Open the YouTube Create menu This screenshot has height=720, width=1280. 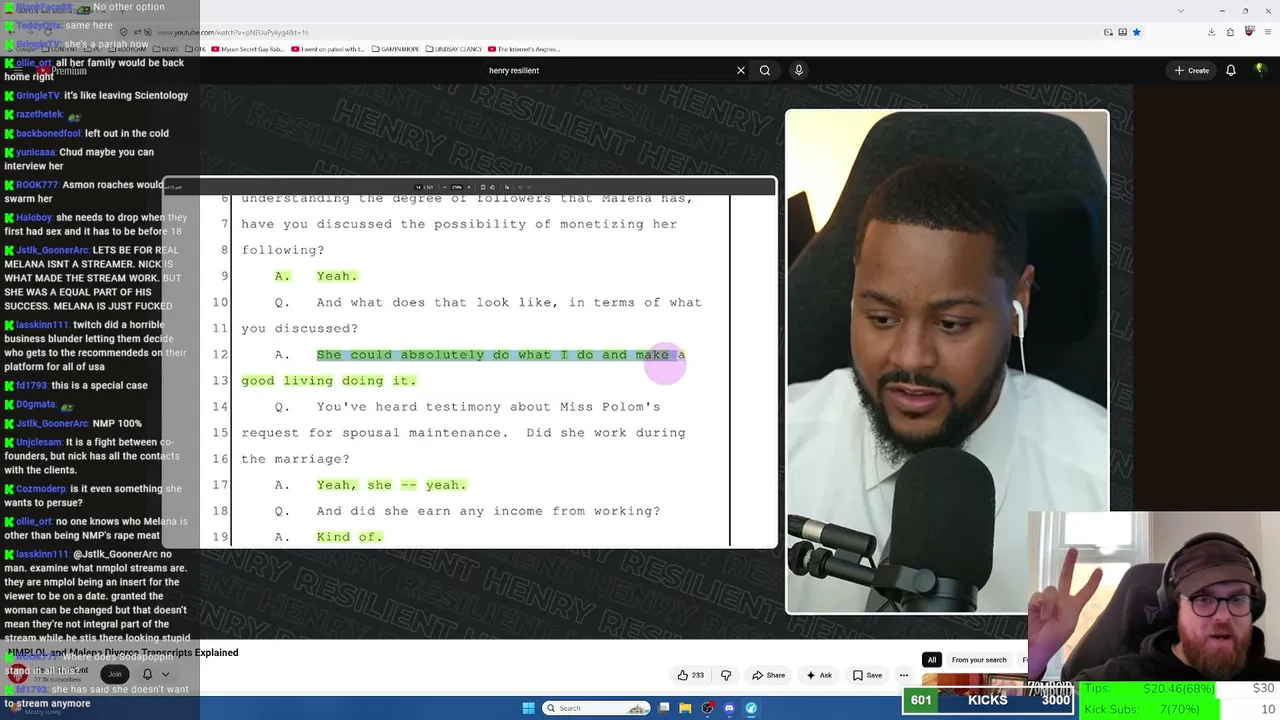[x=1192, y=70]
